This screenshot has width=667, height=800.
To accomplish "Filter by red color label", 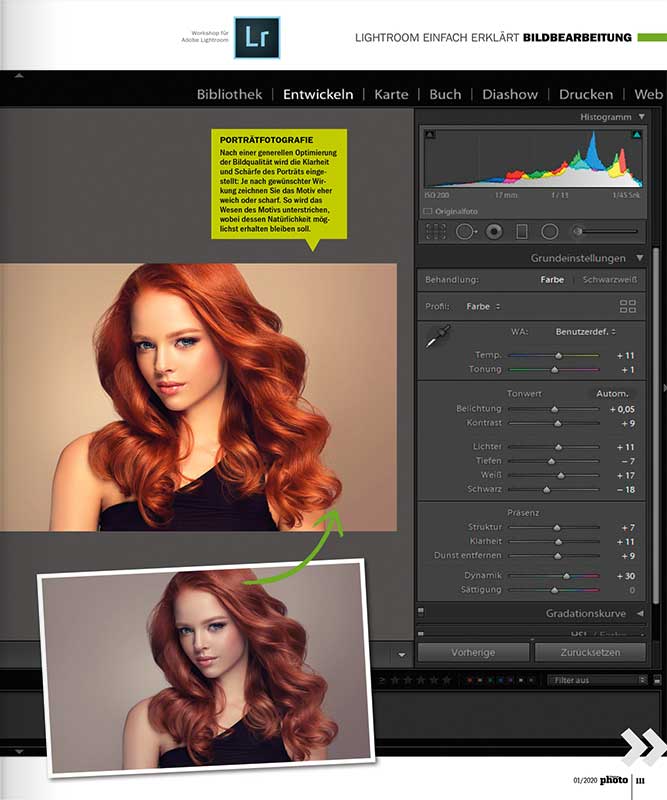I will tap(470, 680).
